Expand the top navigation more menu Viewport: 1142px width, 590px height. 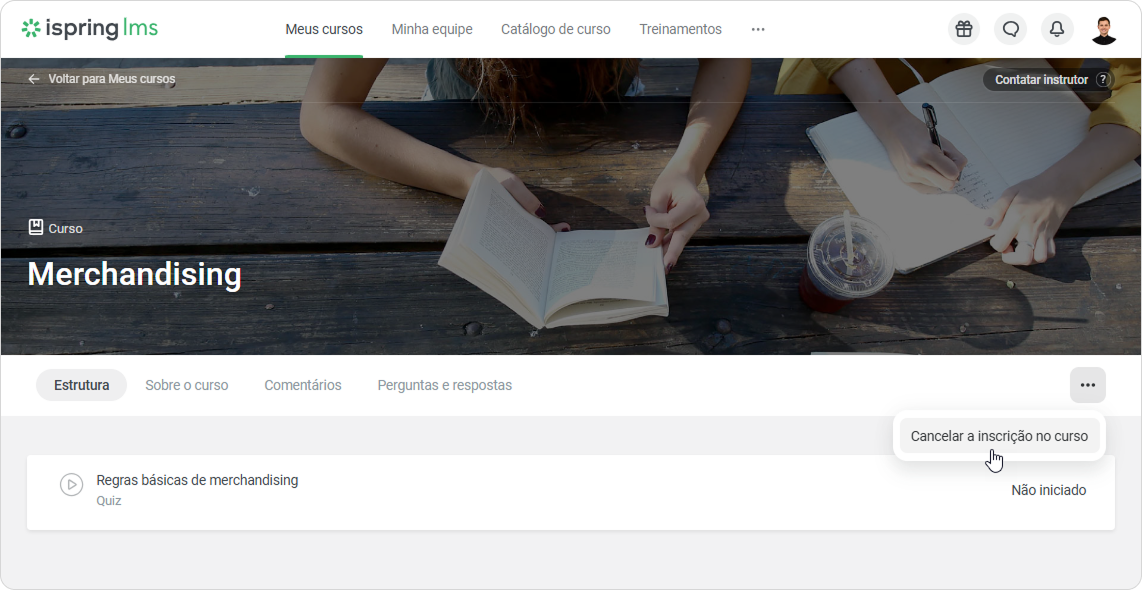pos(758,30)
